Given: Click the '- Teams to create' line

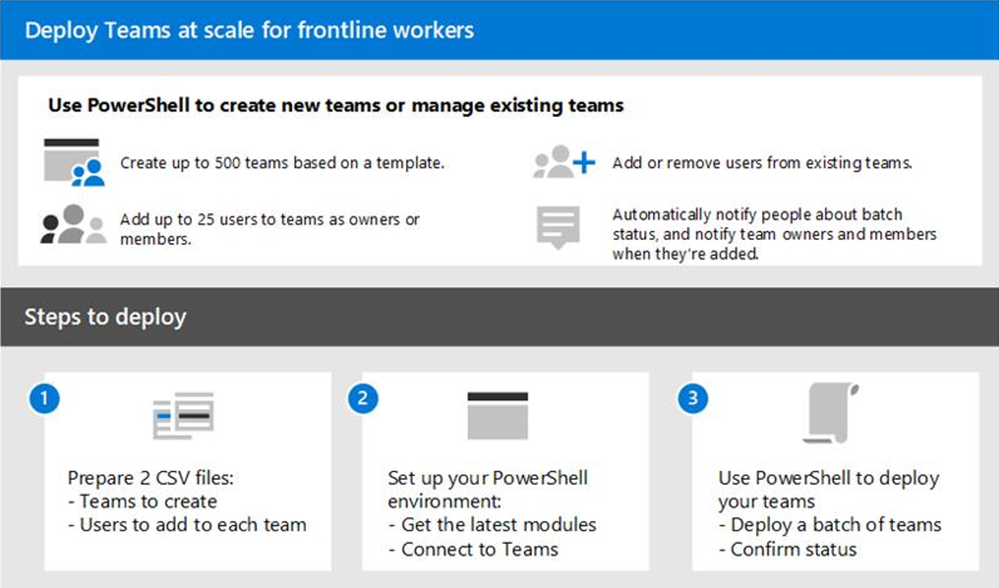Looking at the screenshot, I should point(142,501).
